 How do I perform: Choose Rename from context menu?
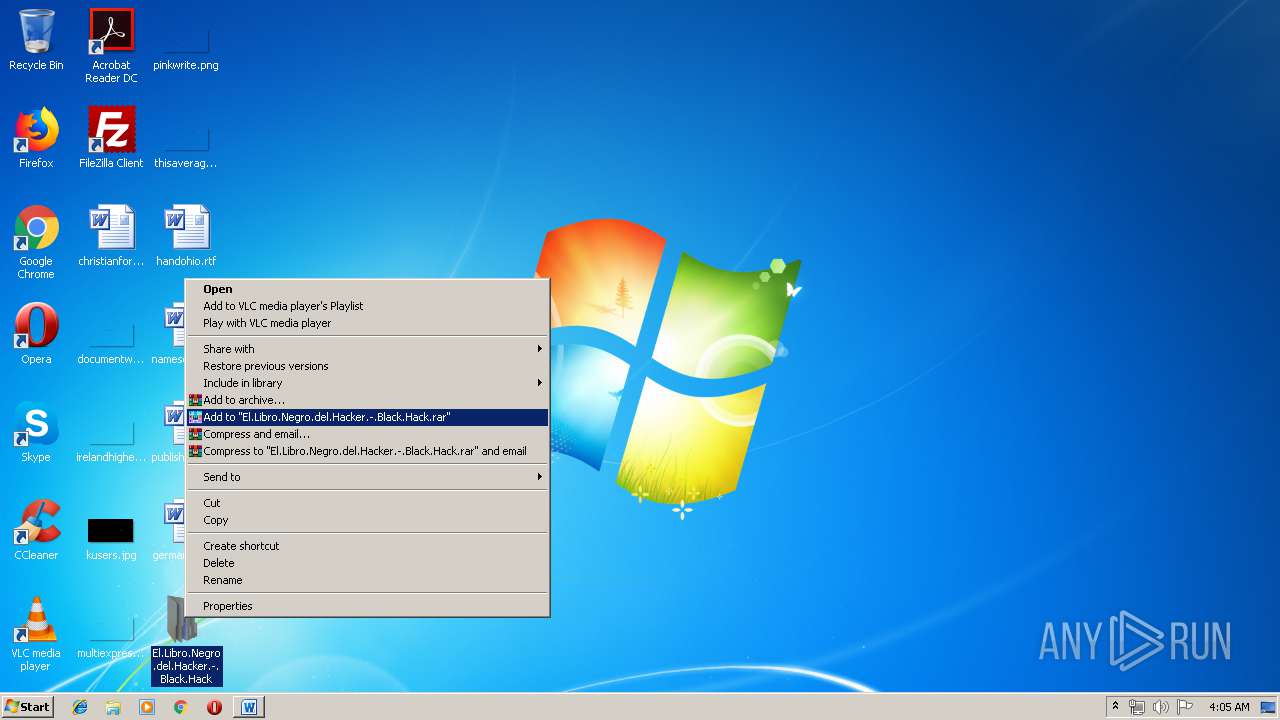(368, 580)
